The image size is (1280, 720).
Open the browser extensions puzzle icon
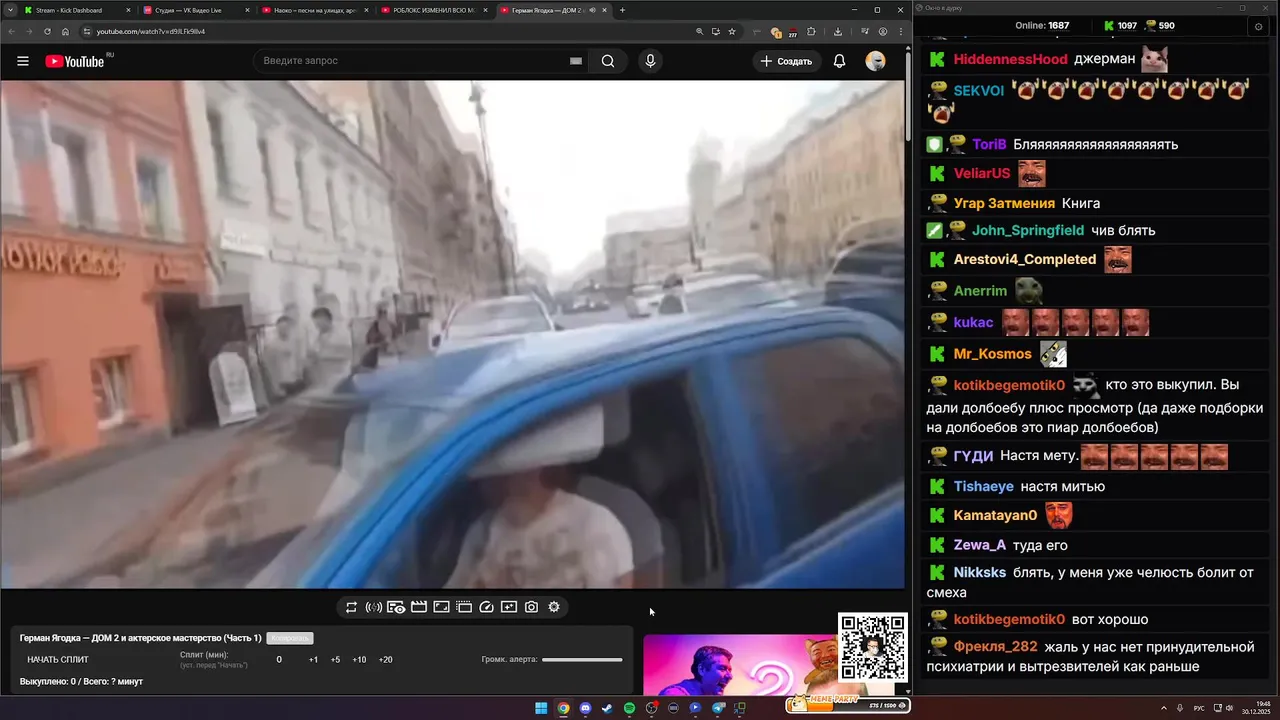(812, 31)
